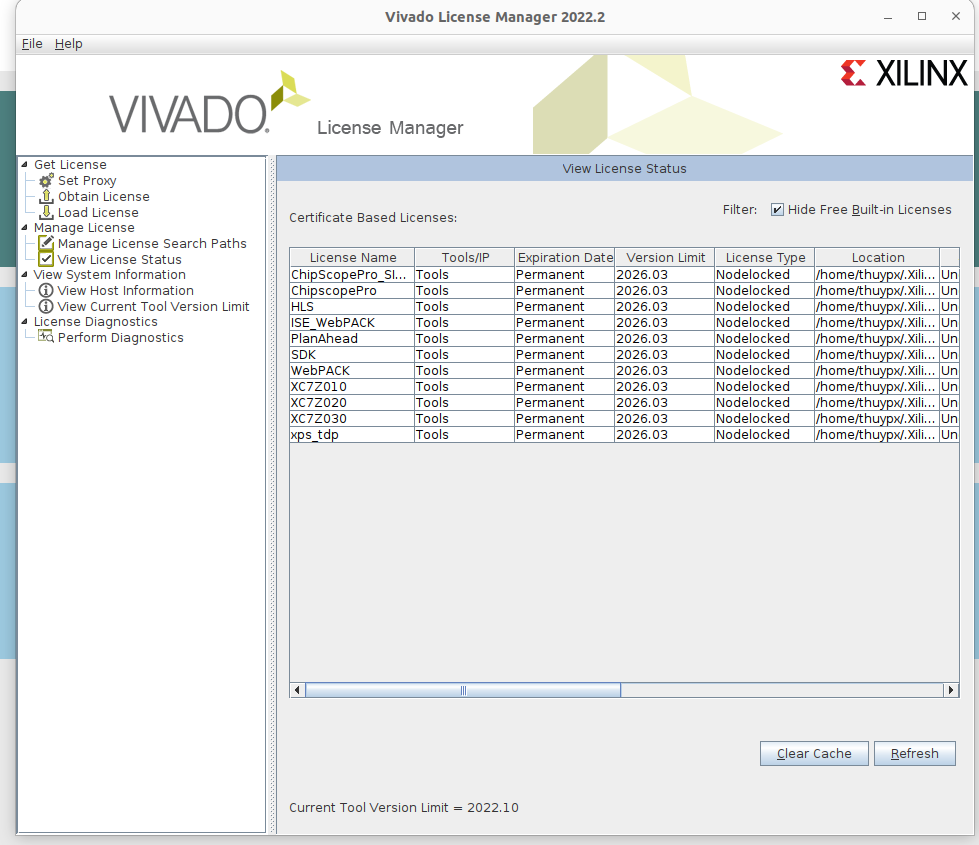The image size is (979, 845).
Task: Select Load License in the tree
Action: [98, 212]
